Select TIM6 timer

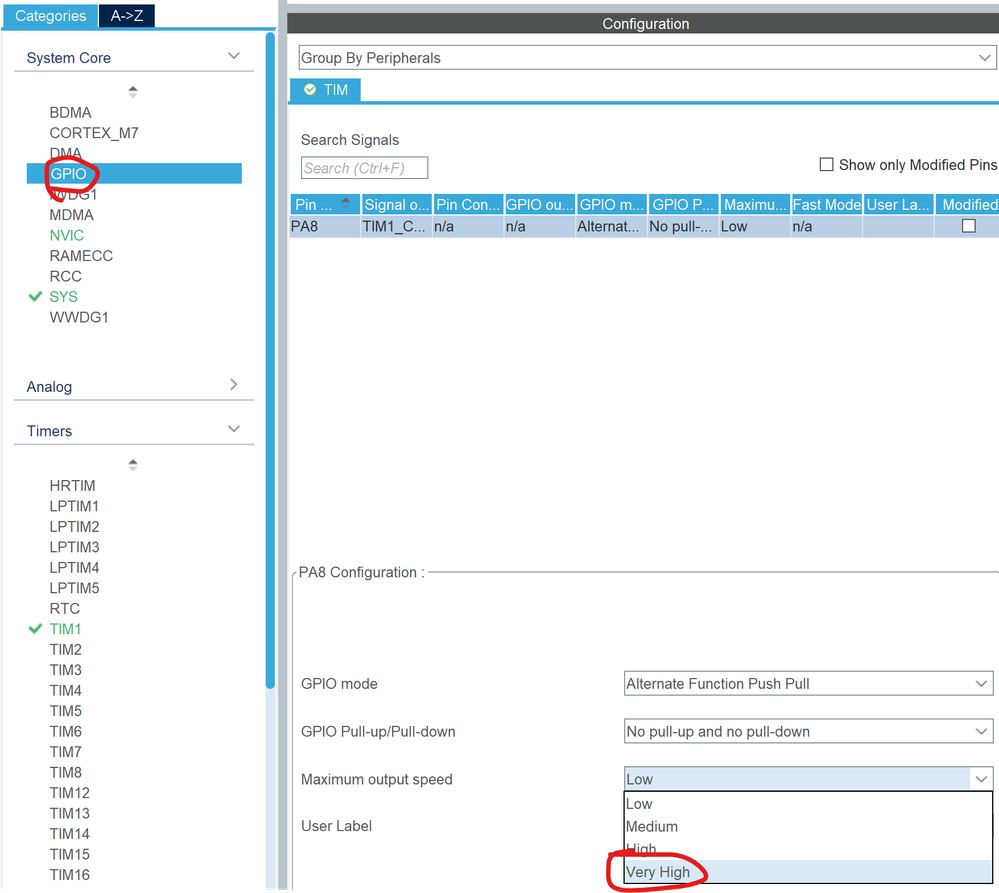tap(65, 731)
